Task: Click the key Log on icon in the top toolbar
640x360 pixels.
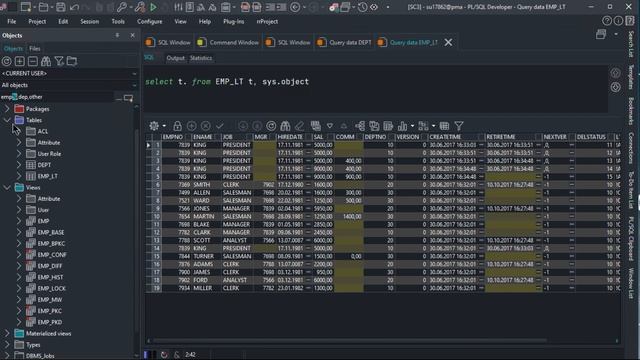Action: pos(122,7)
